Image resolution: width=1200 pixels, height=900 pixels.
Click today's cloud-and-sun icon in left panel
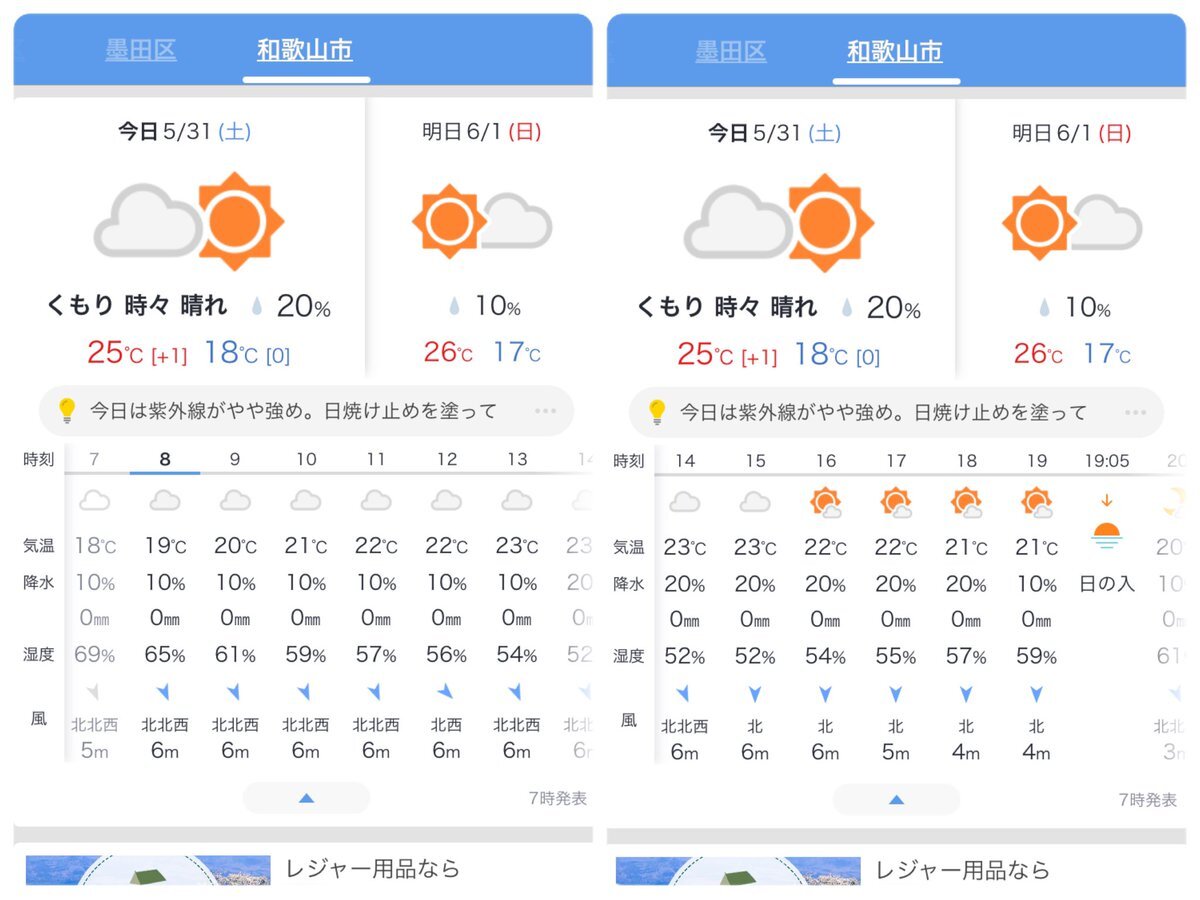pyautogui.click(x=189, y=221)
